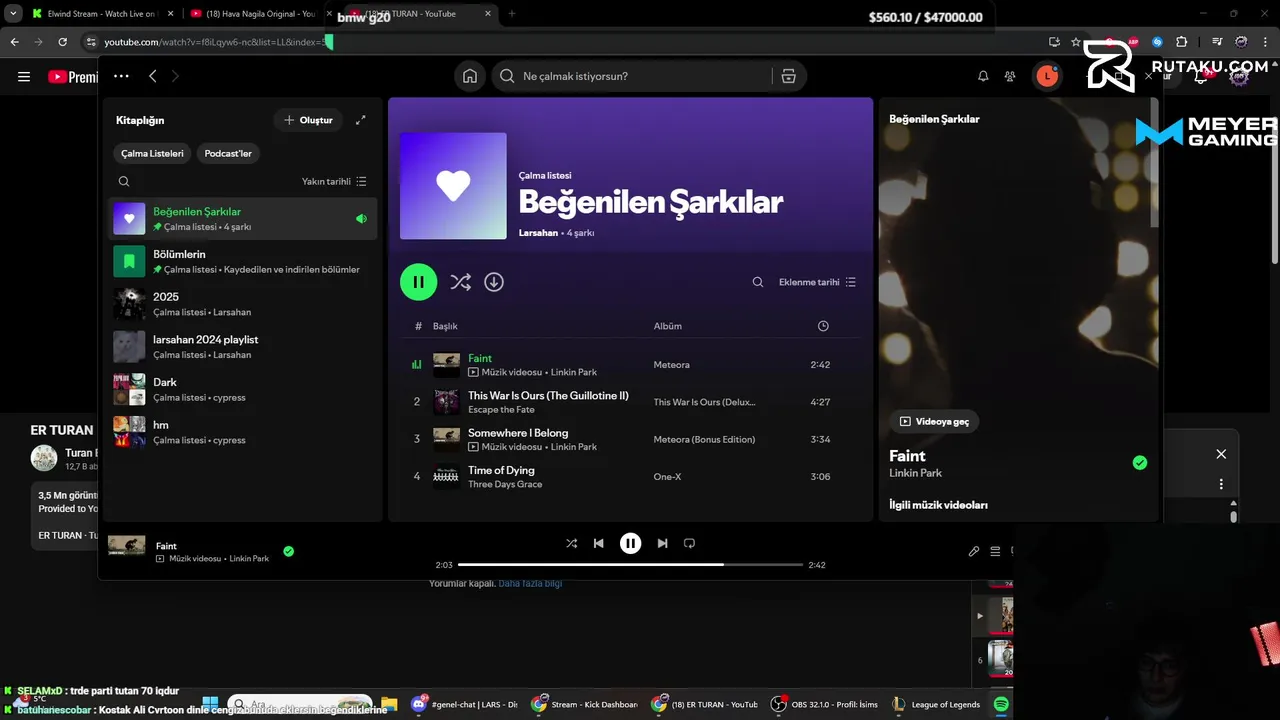Open Faint cover thumbnail in player bar
Image resolution: width=1280 pixels, height=720 pixels.
127,545
